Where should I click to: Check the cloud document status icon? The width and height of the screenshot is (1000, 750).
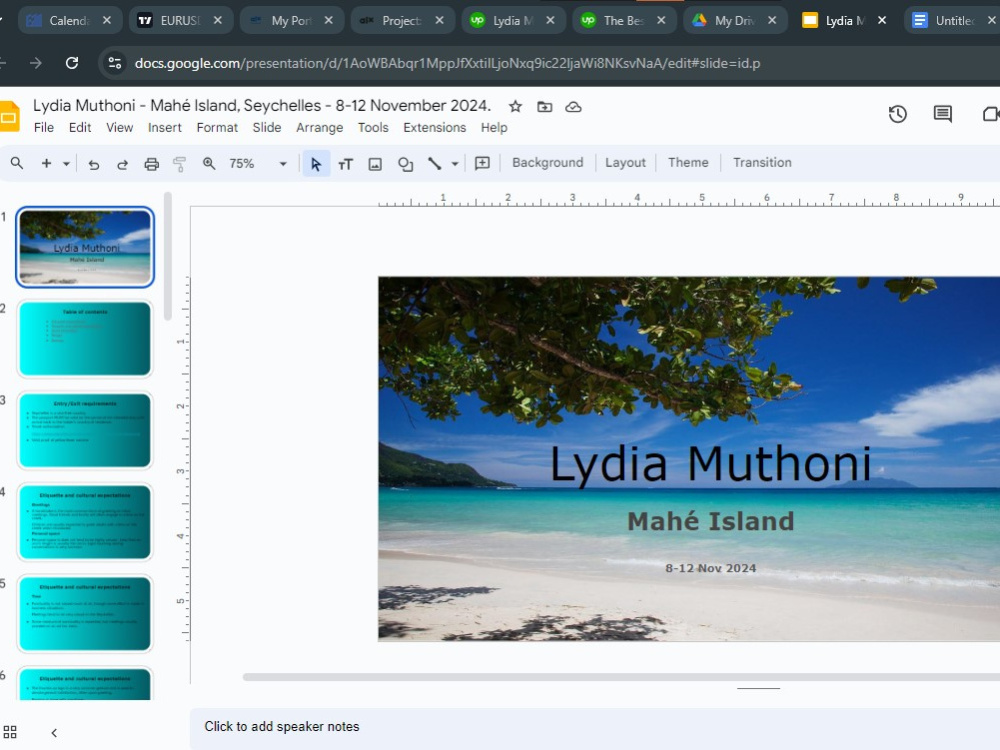(x=573, y=107)
